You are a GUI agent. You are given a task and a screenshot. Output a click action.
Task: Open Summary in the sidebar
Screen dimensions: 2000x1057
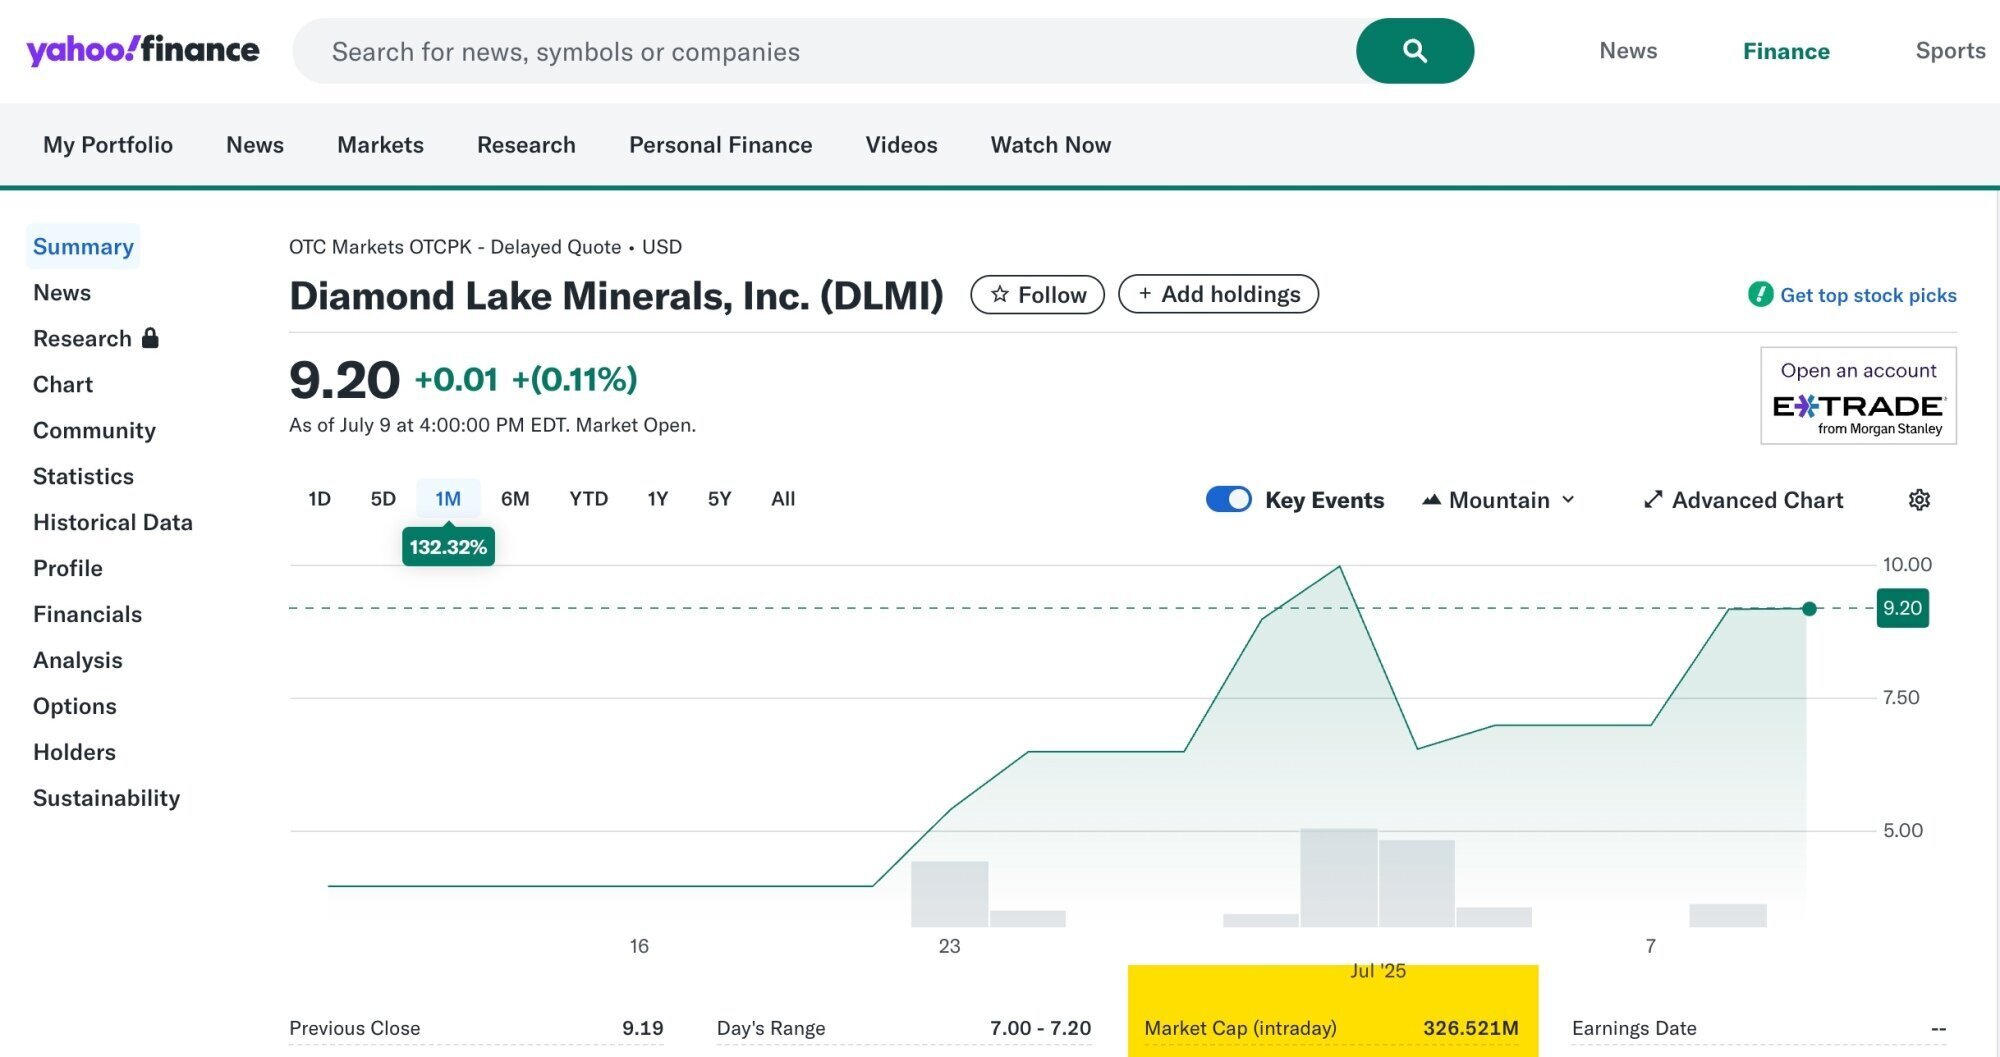click(x=83, y=246)
